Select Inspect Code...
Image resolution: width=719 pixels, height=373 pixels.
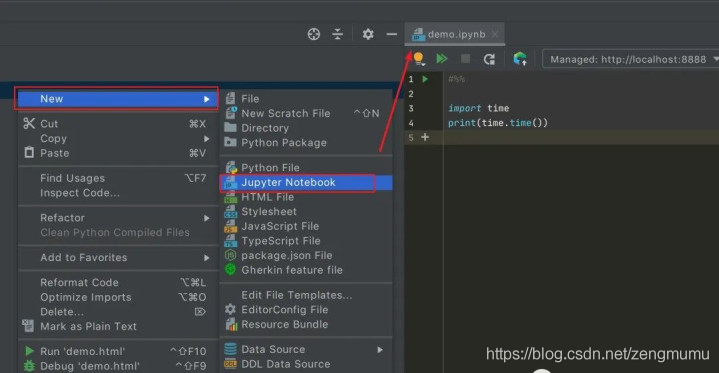[x=118, y=193]
